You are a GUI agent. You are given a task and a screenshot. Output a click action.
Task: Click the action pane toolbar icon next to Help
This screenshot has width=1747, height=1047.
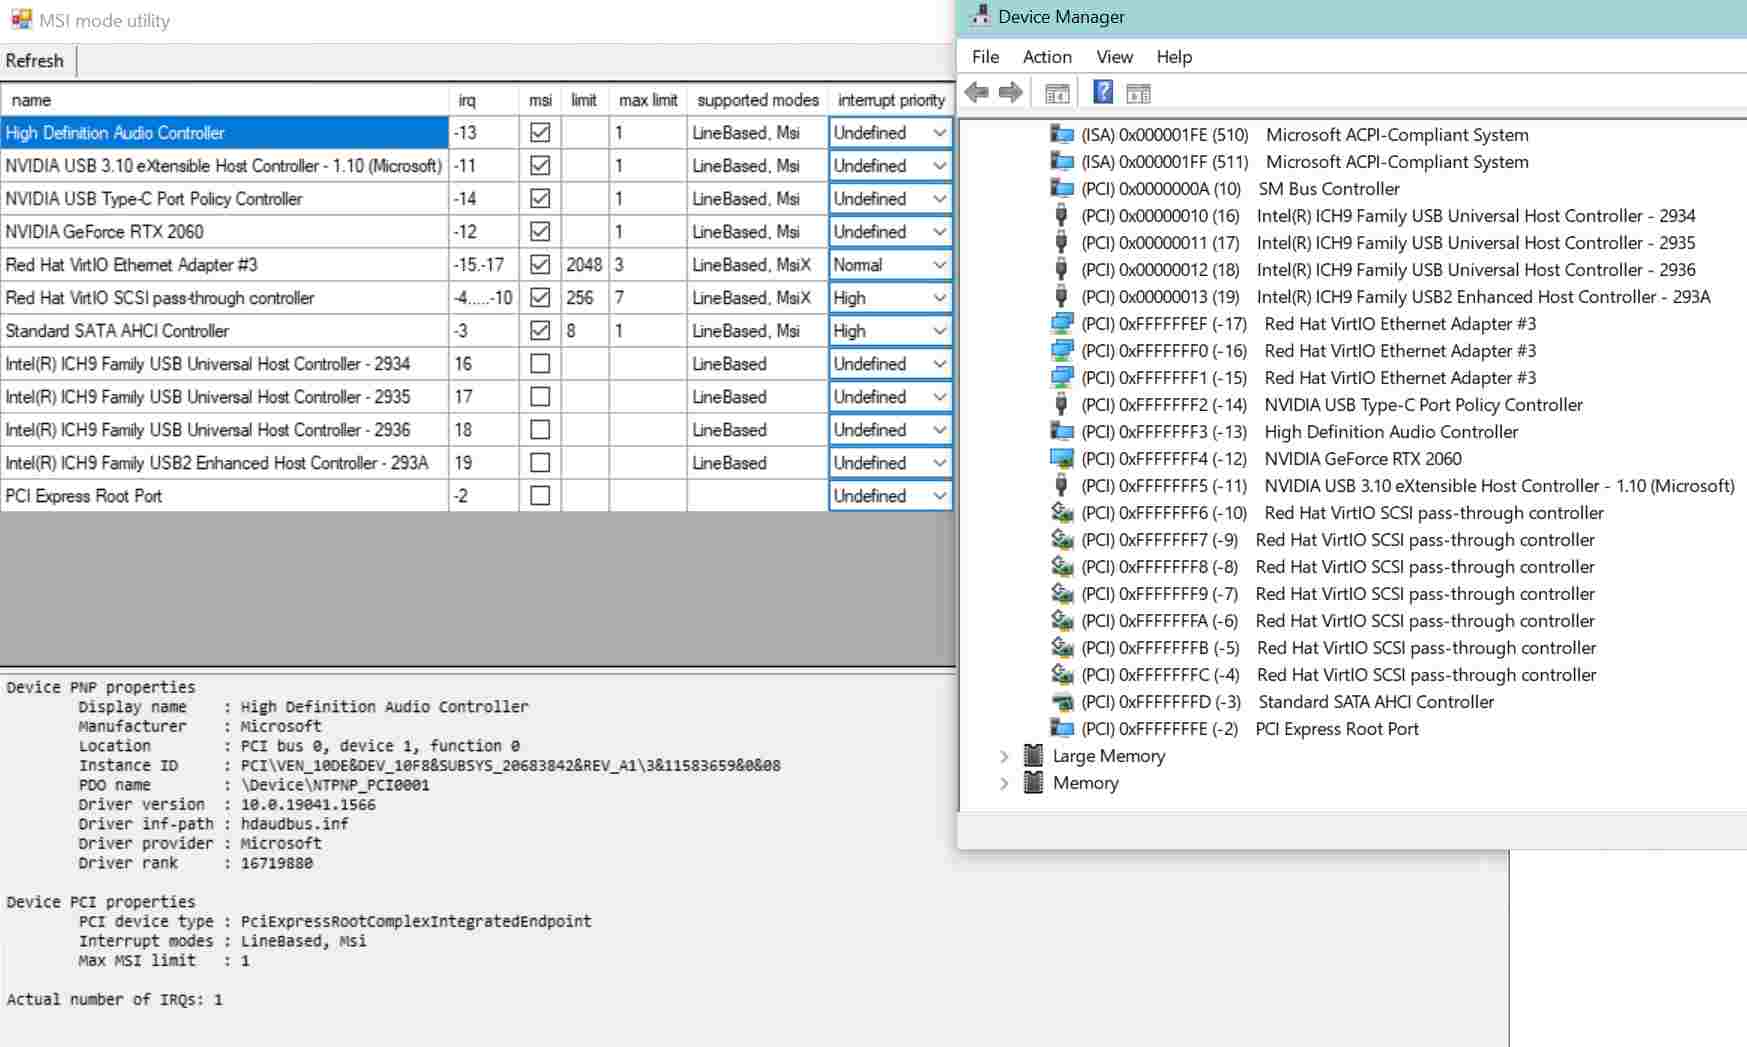(x=1138, y=94)
